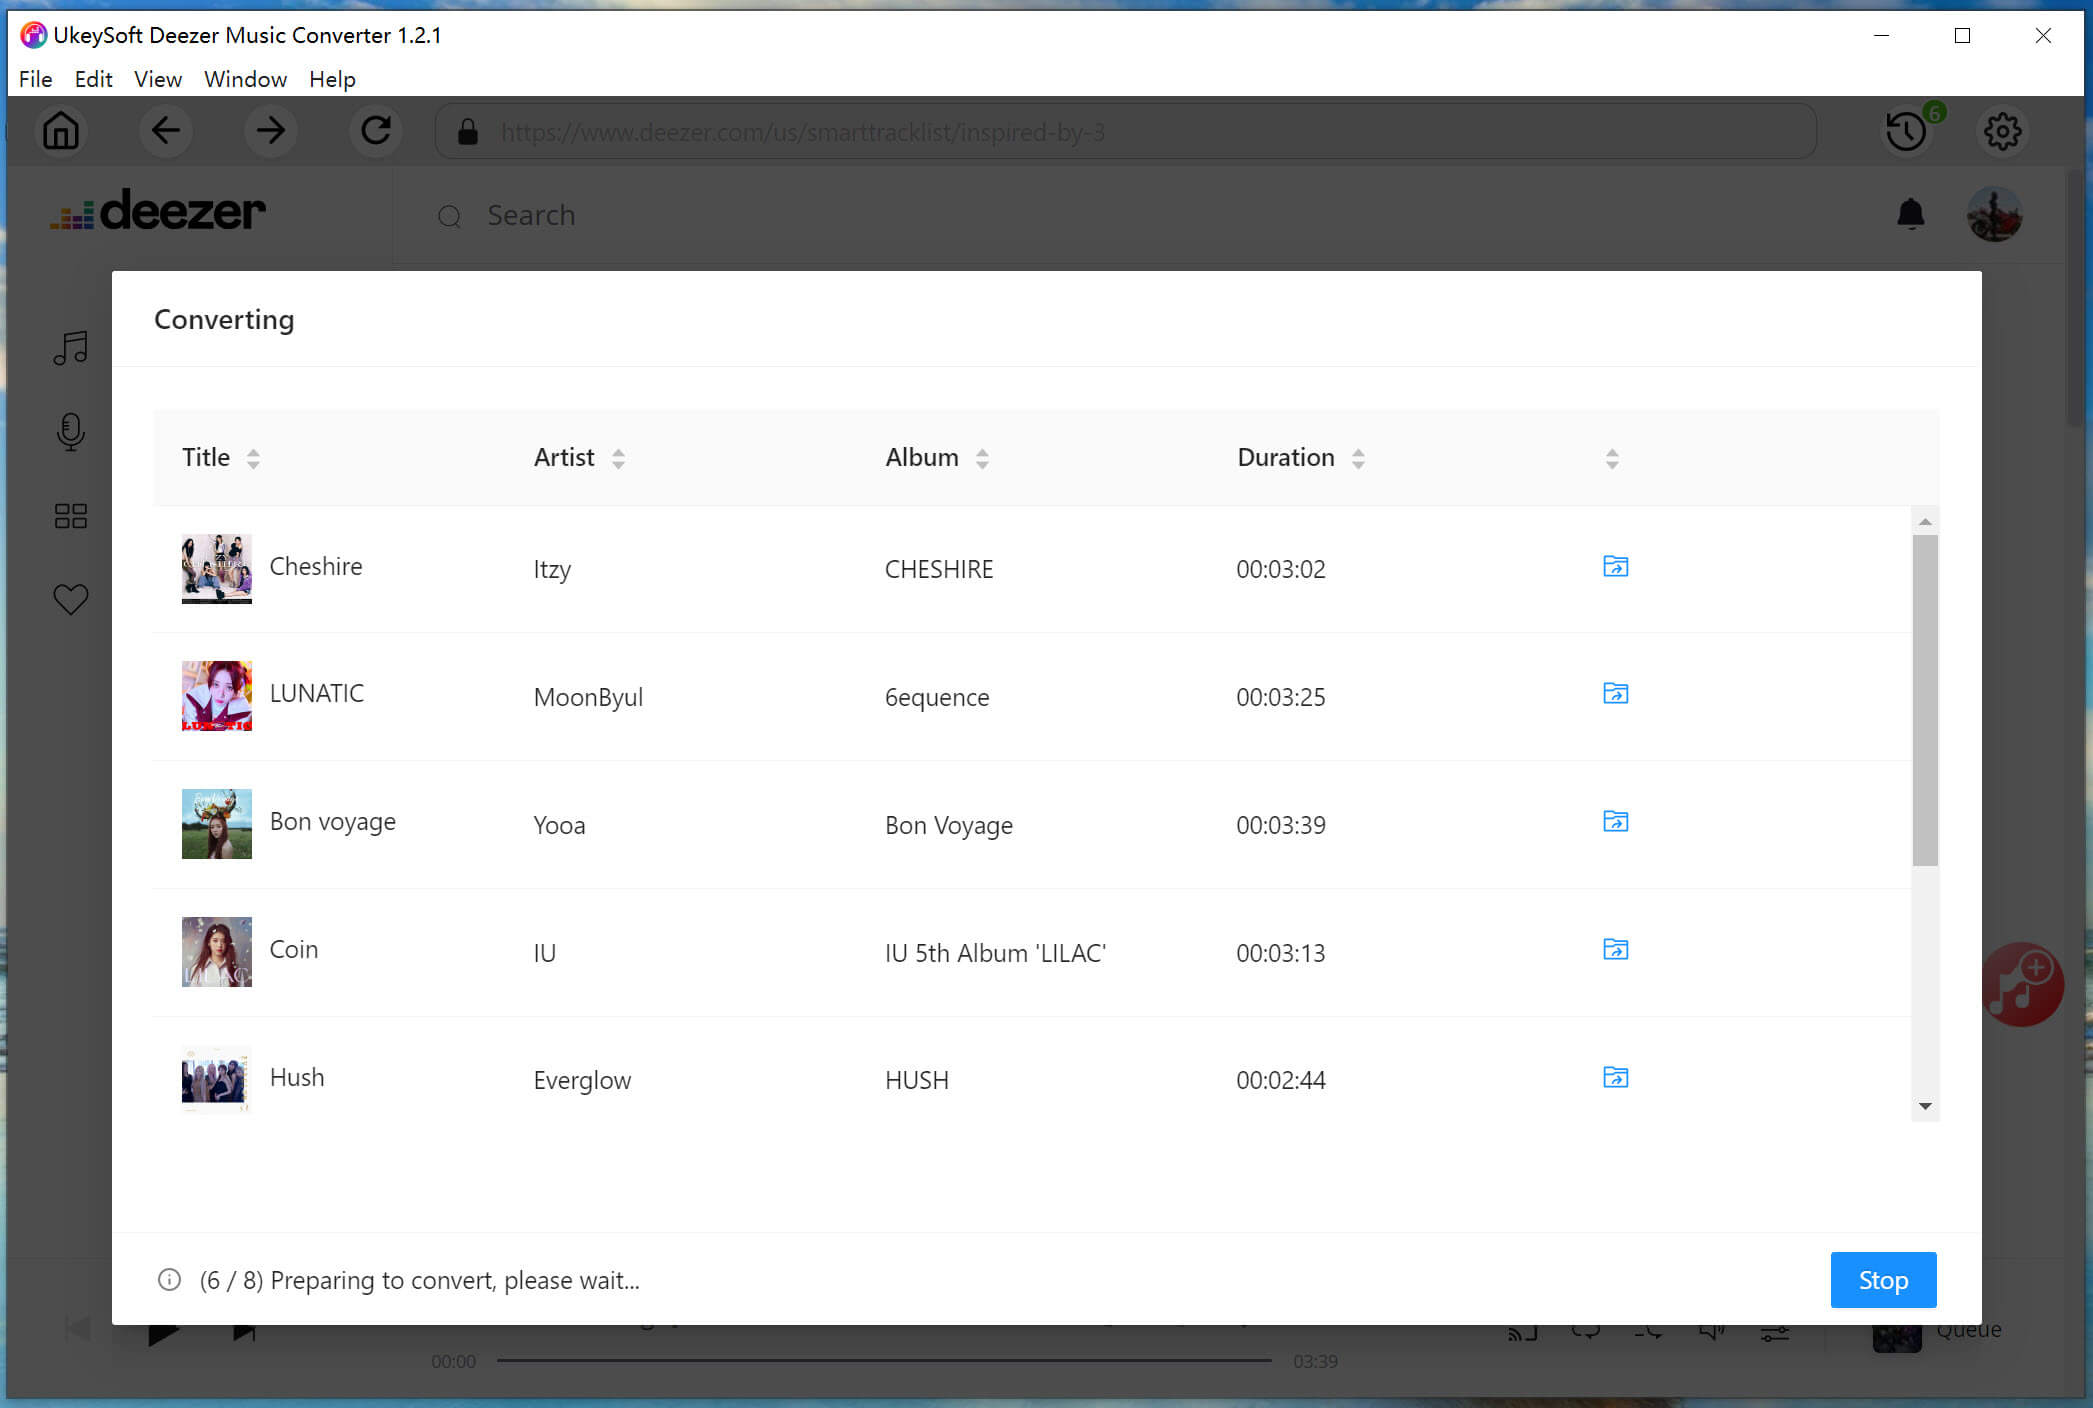The height and width of the screenshot is (1408, 2093).
Task: Click the back navigation arrow
Action: coord(165,130)
